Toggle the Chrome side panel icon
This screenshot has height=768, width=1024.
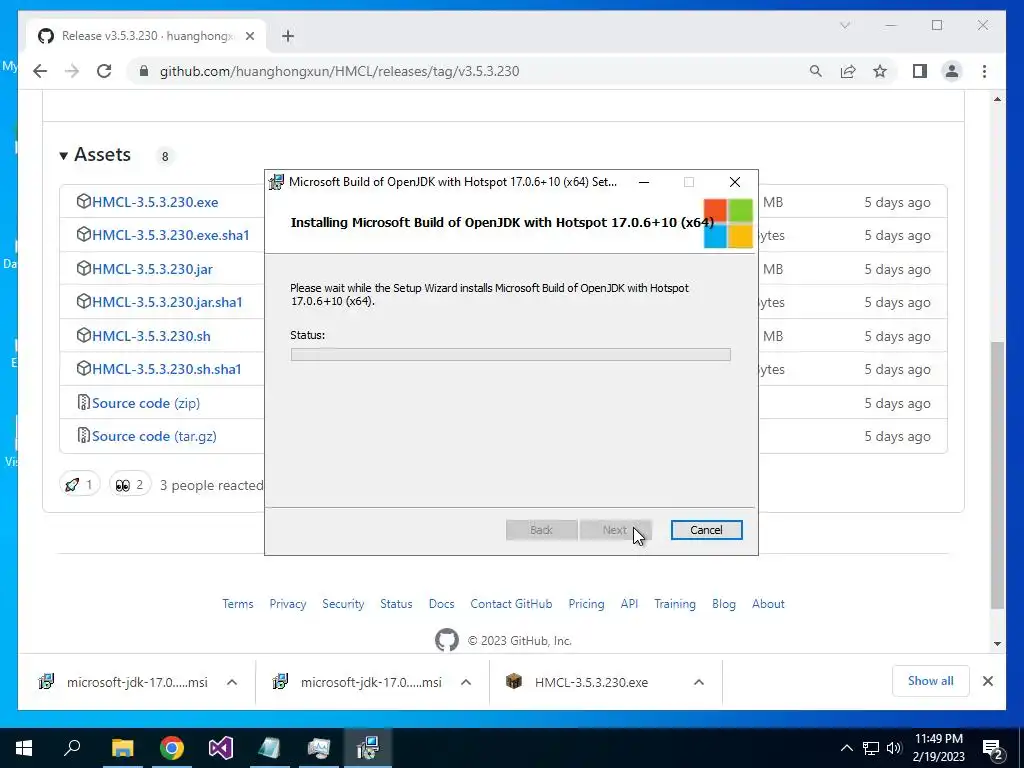pyautogui.click(x=920, y=71)
